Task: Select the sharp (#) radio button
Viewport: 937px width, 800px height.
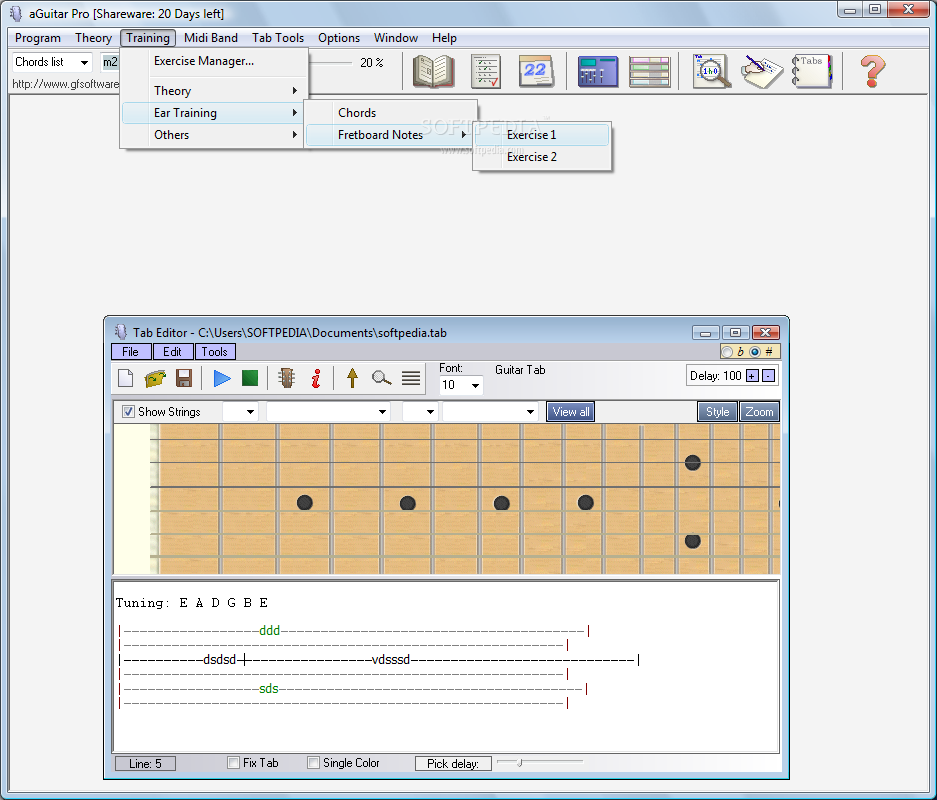Action: click(755, 352)
